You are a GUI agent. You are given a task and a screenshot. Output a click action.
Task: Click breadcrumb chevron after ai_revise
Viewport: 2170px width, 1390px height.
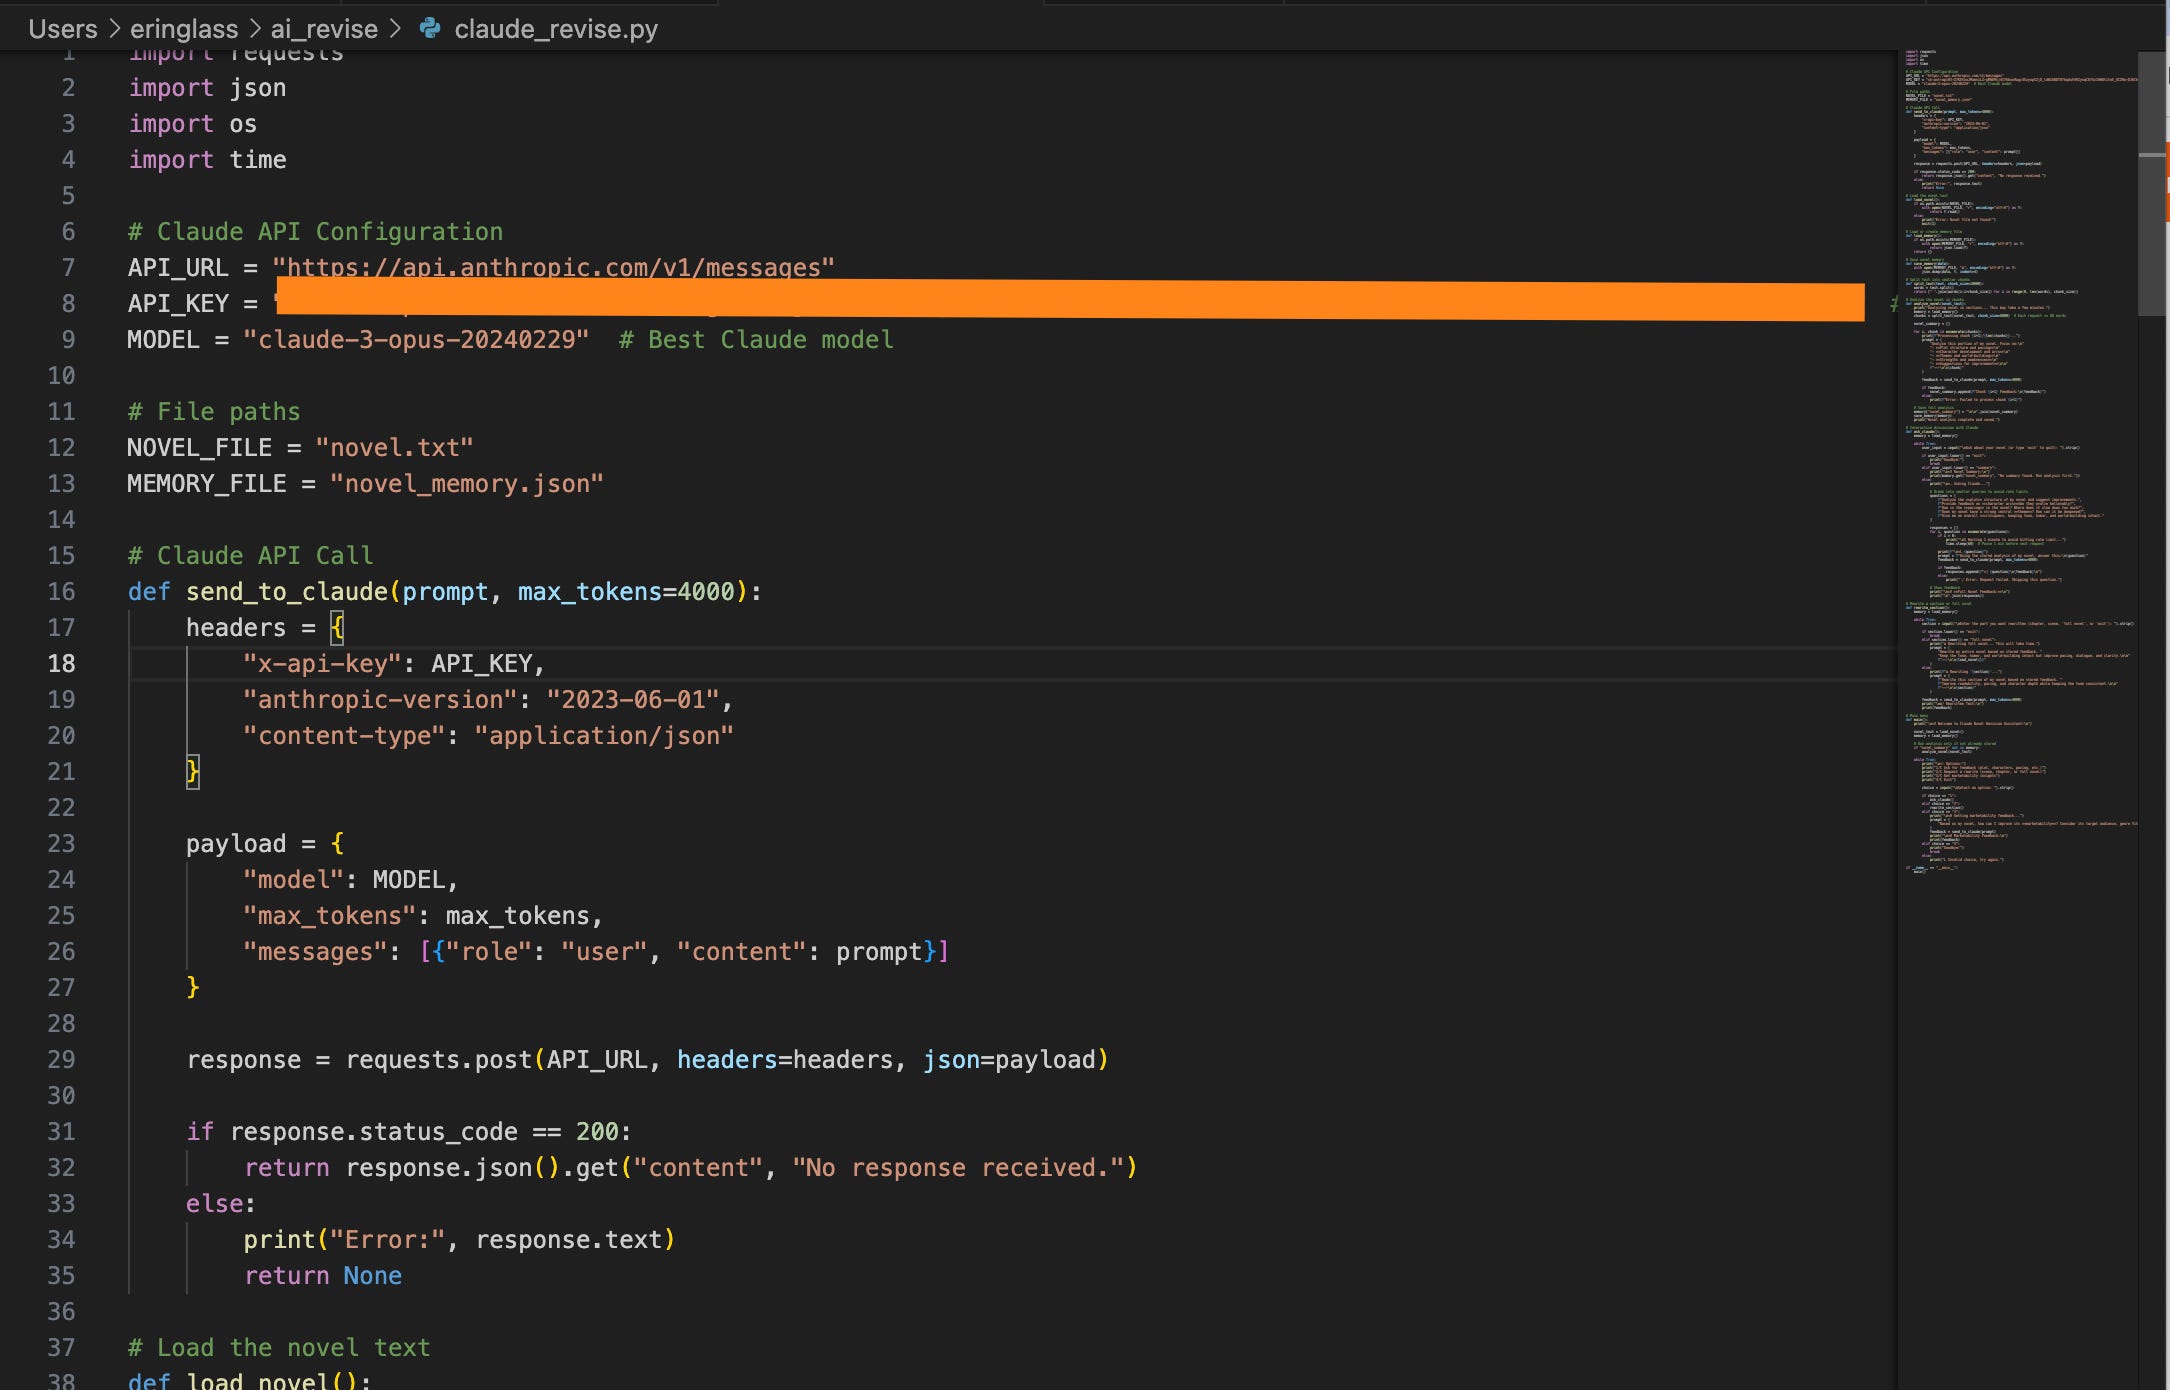point(395,28)
